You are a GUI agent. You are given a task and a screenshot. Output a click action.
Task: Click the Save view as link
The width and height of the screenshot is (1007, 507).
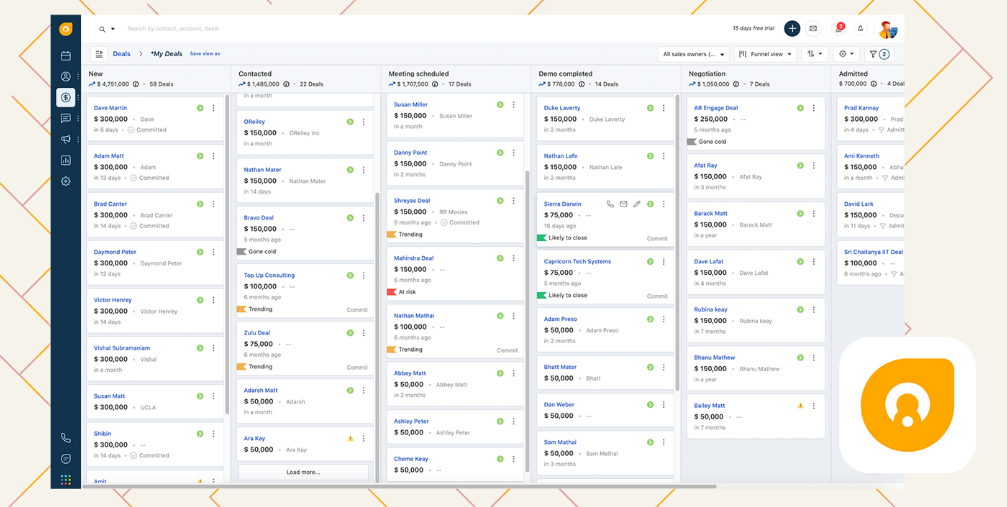tap(205, 54)
